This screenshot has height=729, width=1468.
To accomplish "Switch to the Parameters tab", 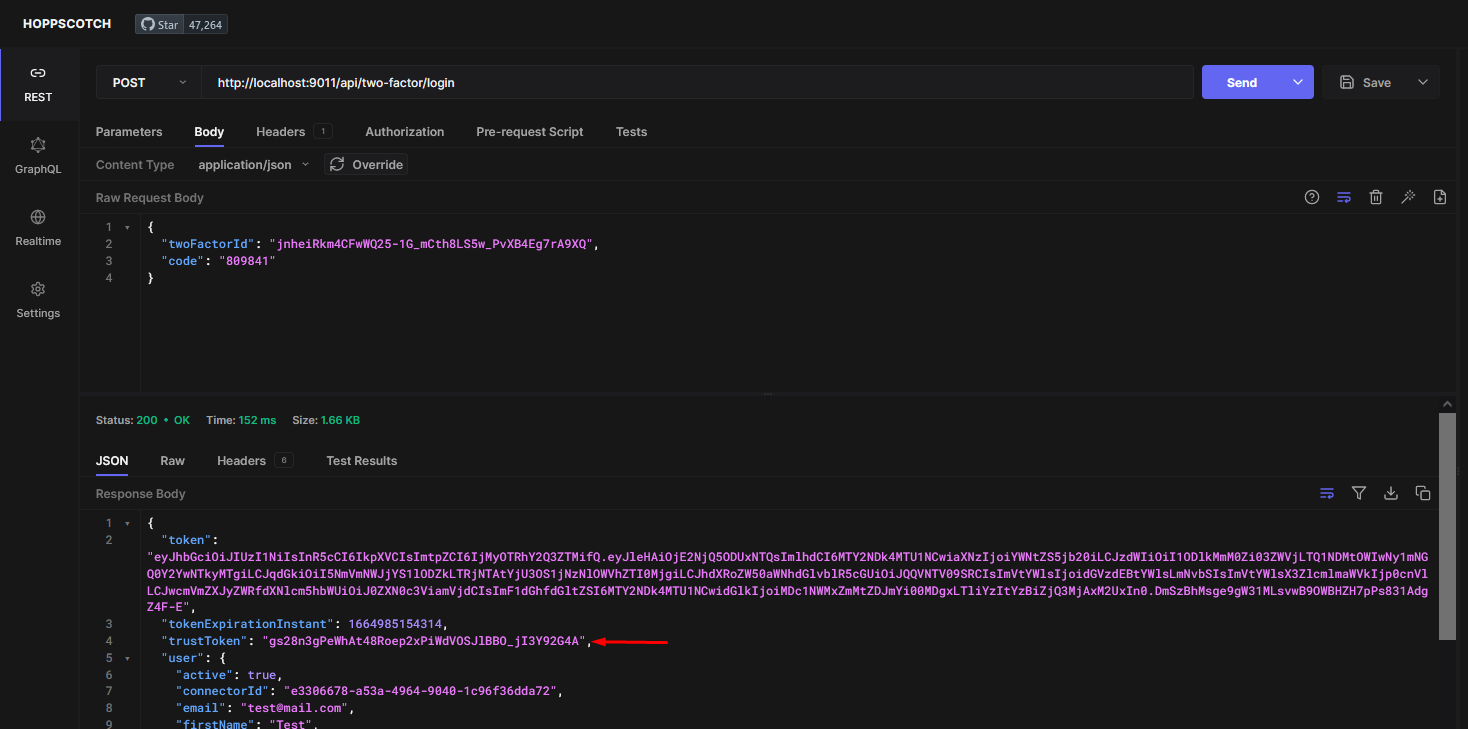I will point(129,131).
